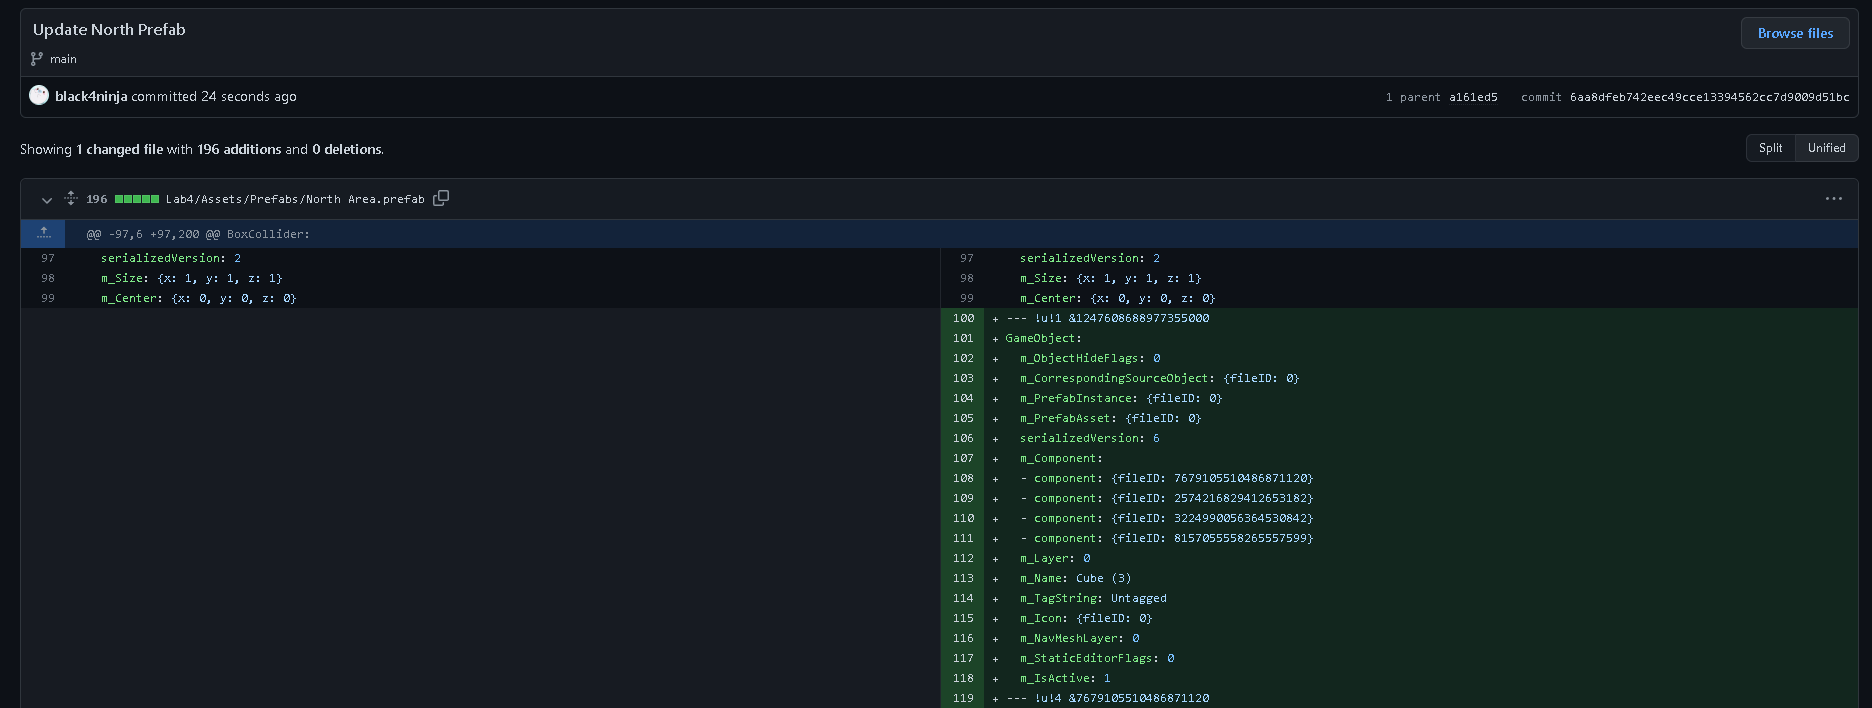Viewport: 1872px width, 708px height.
Task: Expand hidden lines above the hunk header
Action: [x=44, y=233]
